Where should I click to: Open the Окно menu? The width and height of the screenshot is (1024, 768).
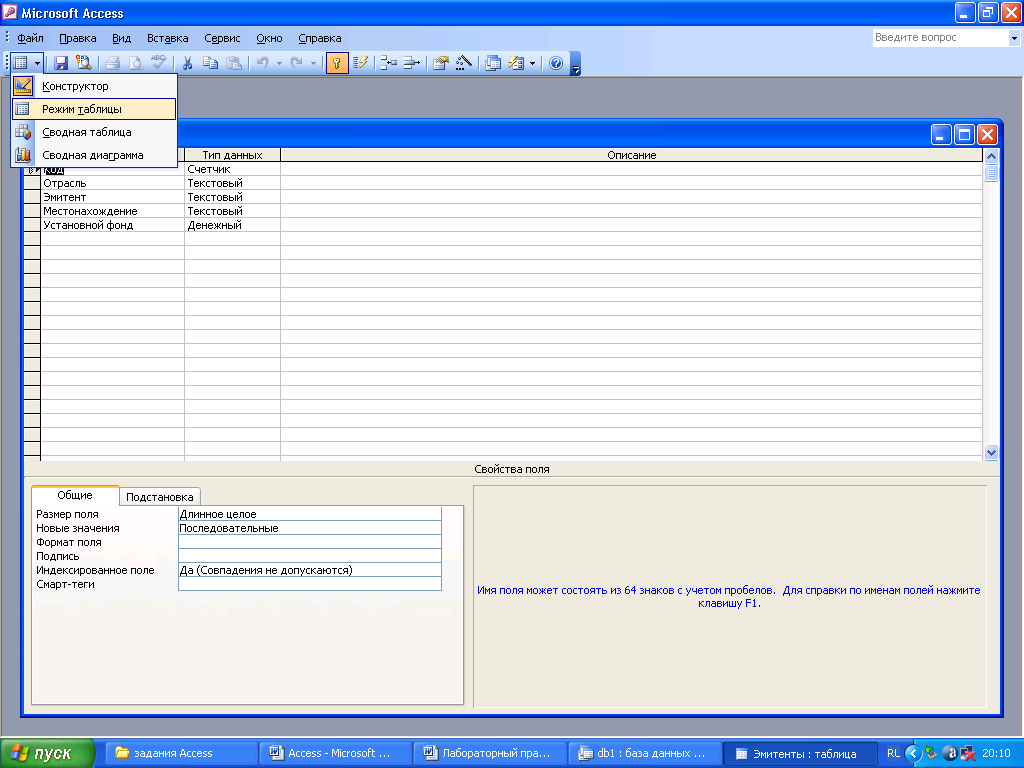click(x=269, y=38)
